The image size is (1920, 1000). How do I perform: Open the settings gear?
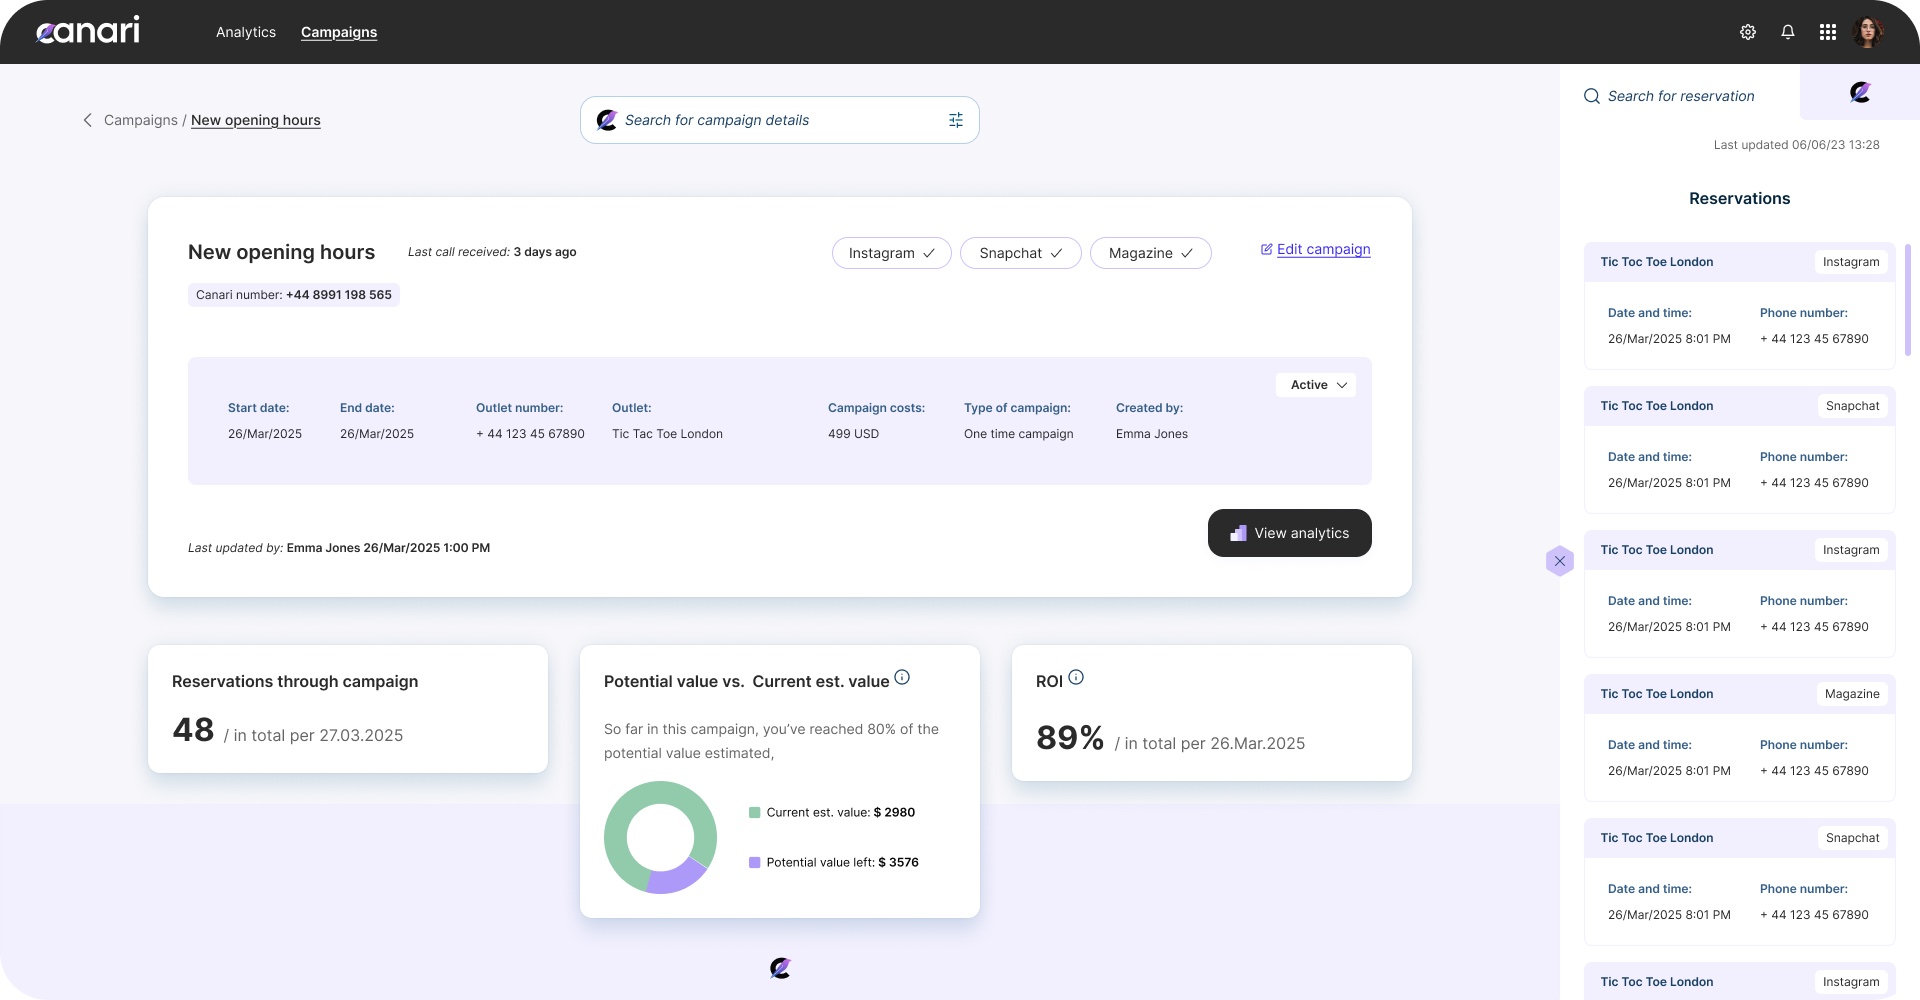[1748, 31]
